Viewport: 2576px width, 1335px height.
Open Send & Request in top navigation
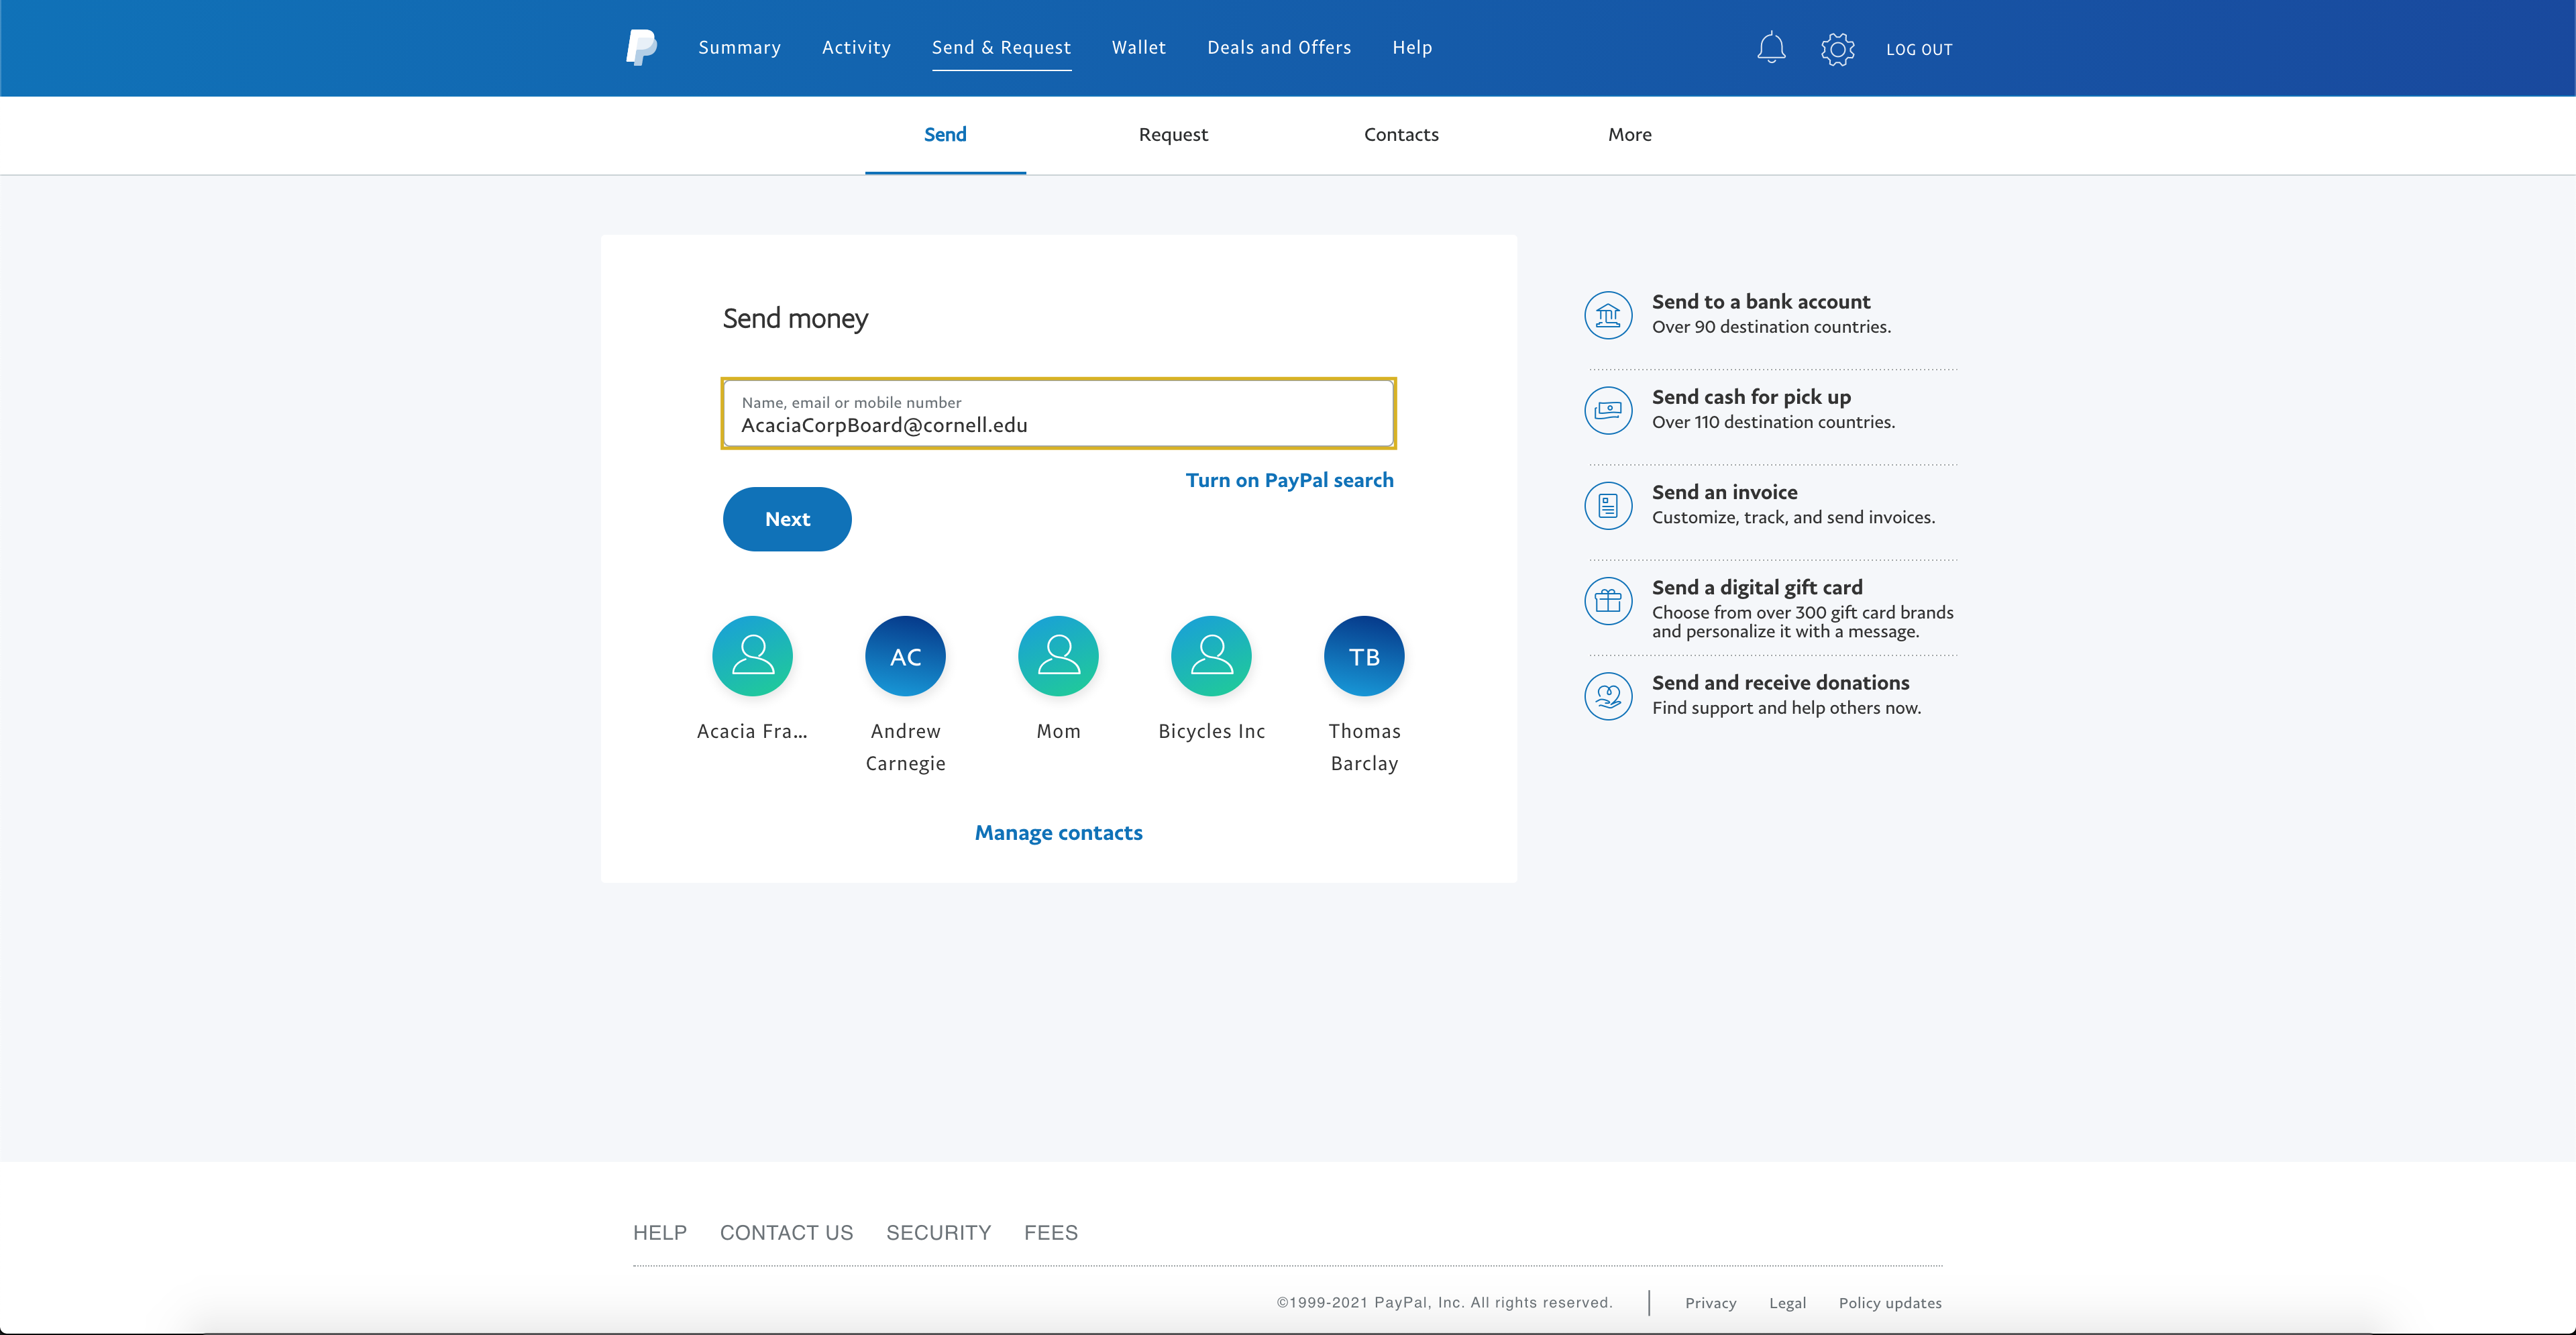1001,47
